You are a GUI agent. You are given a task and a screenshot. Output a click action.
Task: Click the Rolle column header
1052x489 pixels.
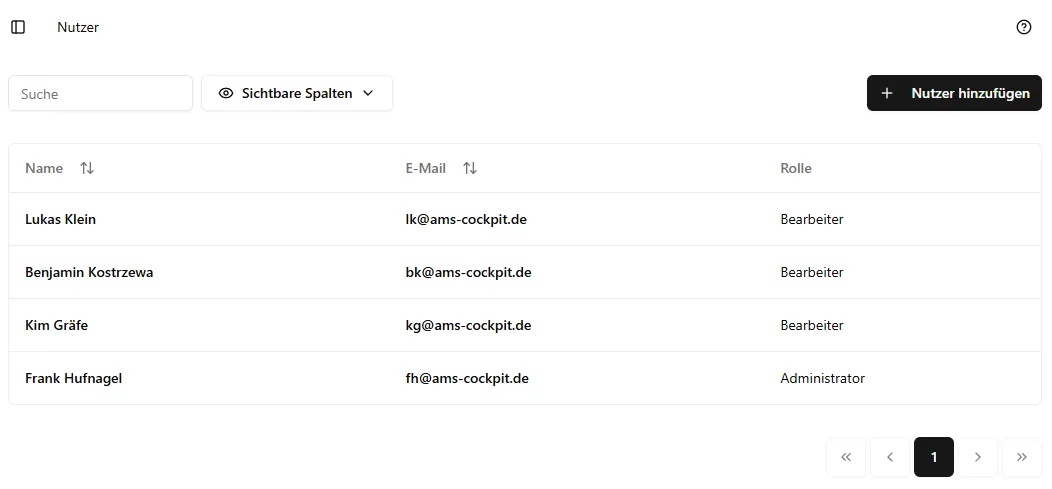point(796,168)
